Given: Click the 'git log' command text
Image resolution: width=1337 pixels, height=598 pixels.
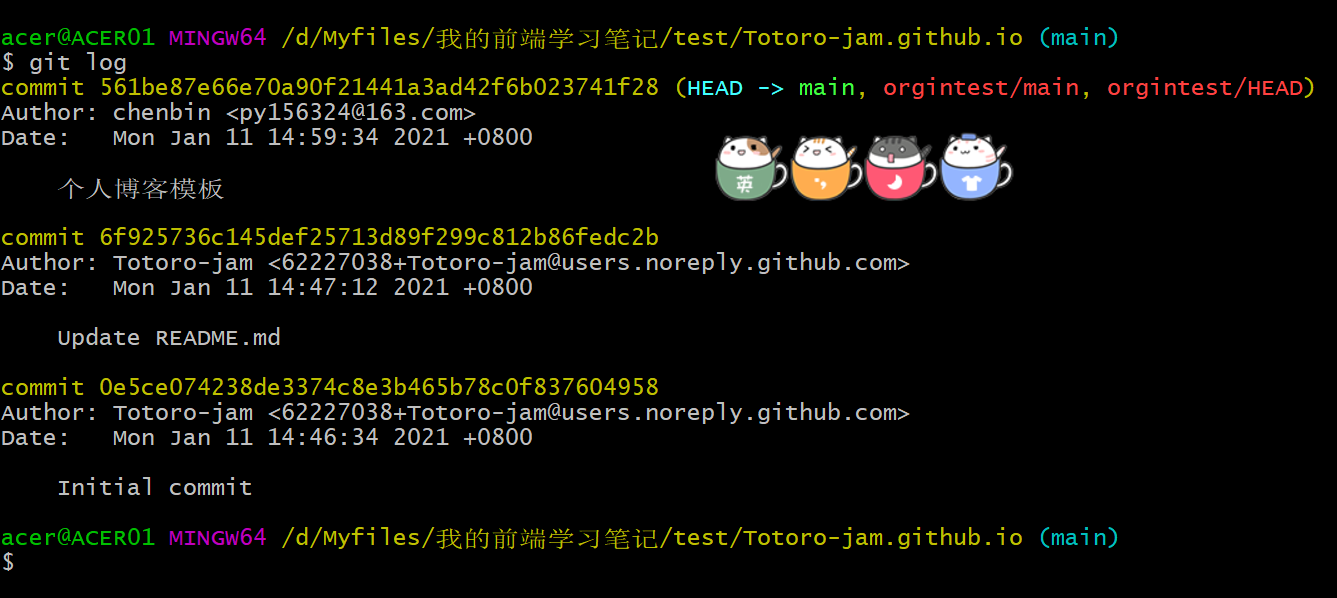Looking at the screenshot, I should click(x=78, y=63).
